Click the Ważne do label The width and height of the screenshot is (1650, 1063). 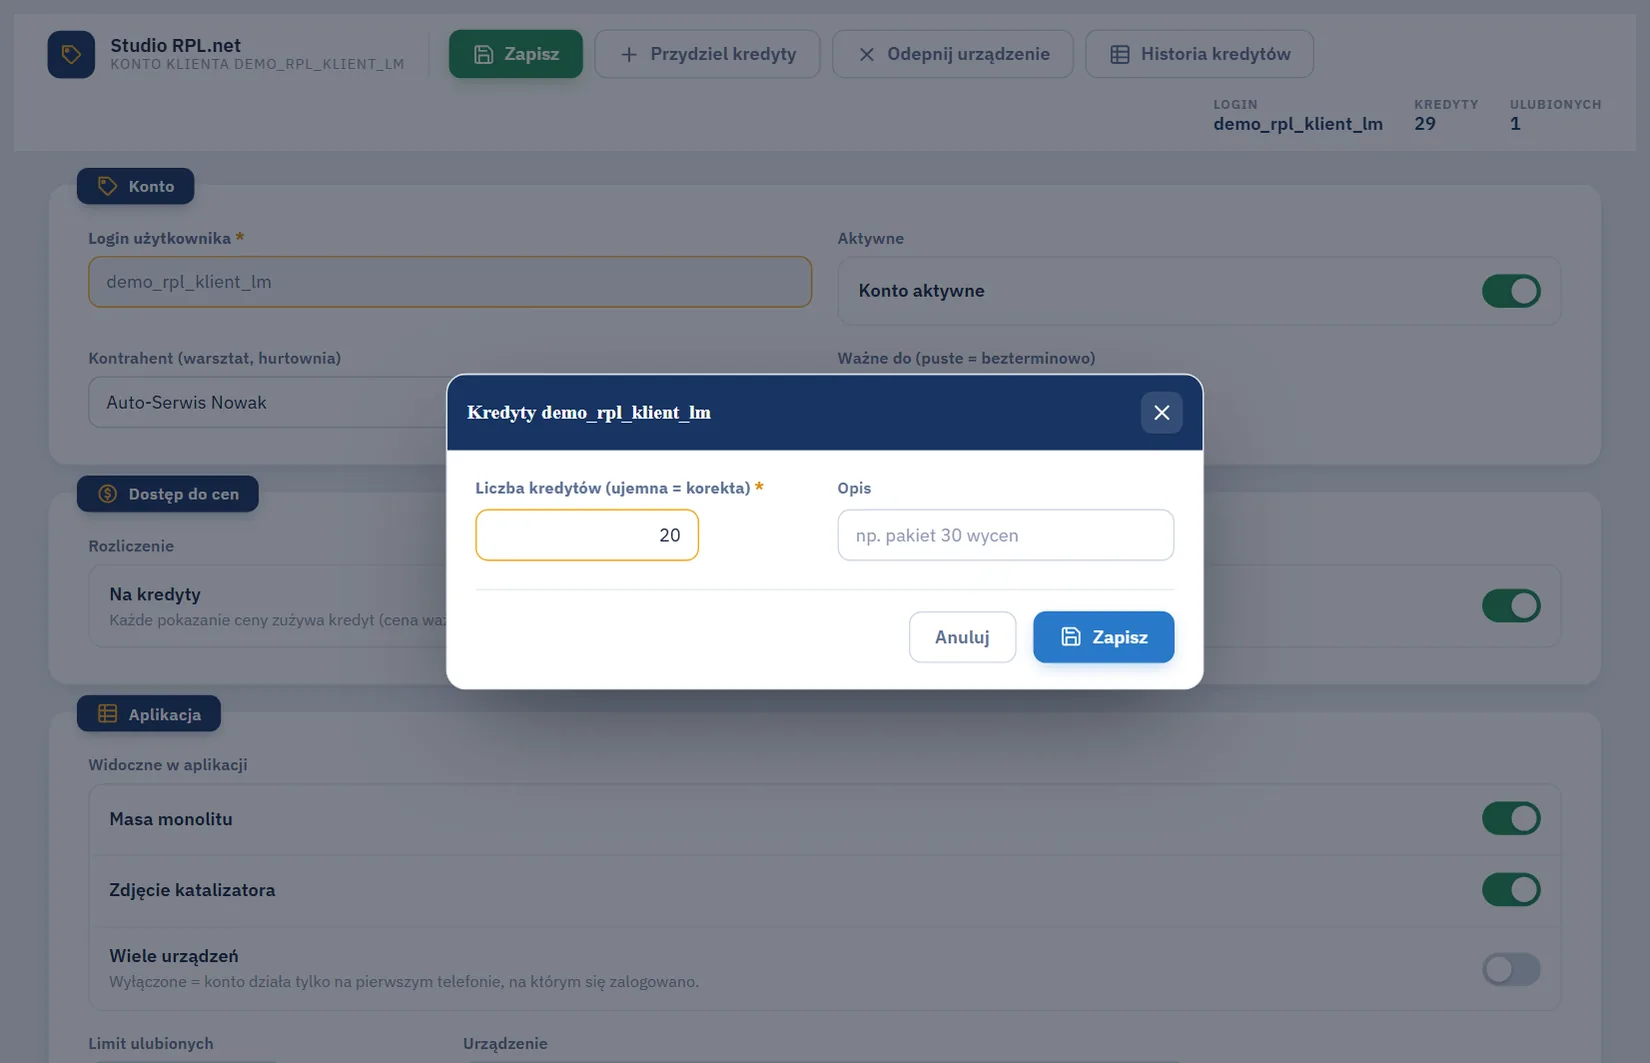click(966, 358)
